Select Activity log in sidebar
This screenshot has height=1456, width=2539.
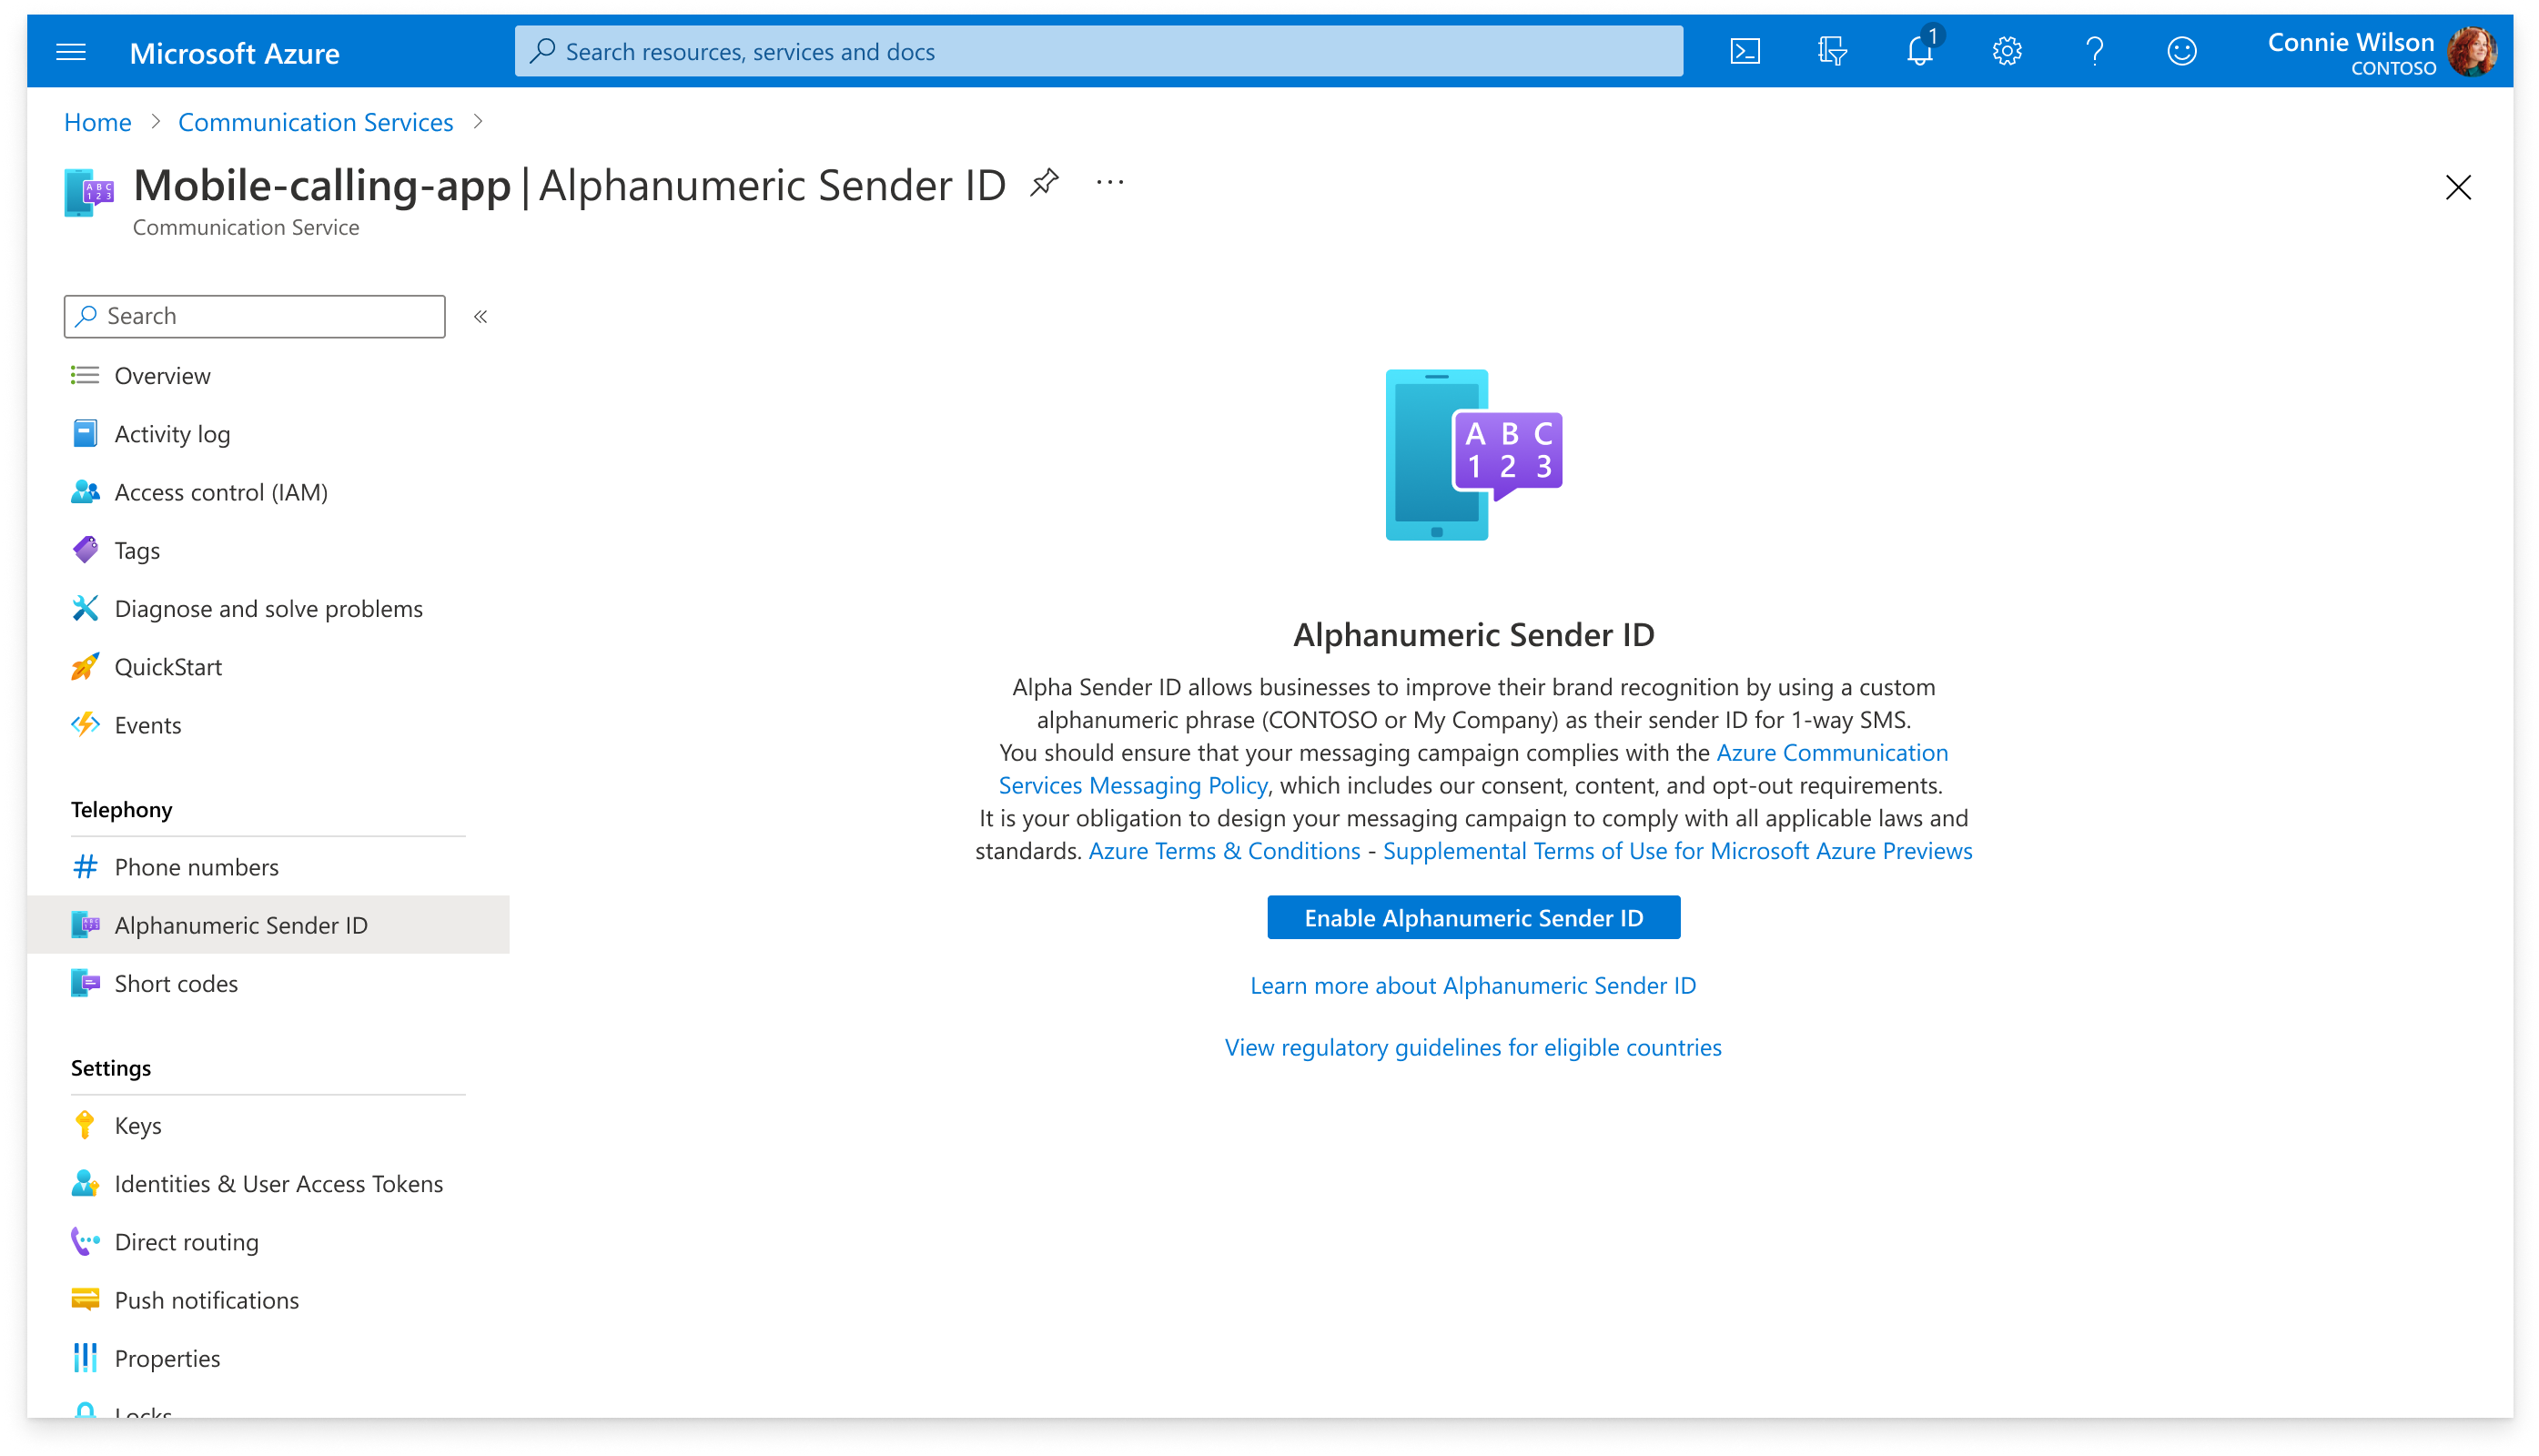171,432
